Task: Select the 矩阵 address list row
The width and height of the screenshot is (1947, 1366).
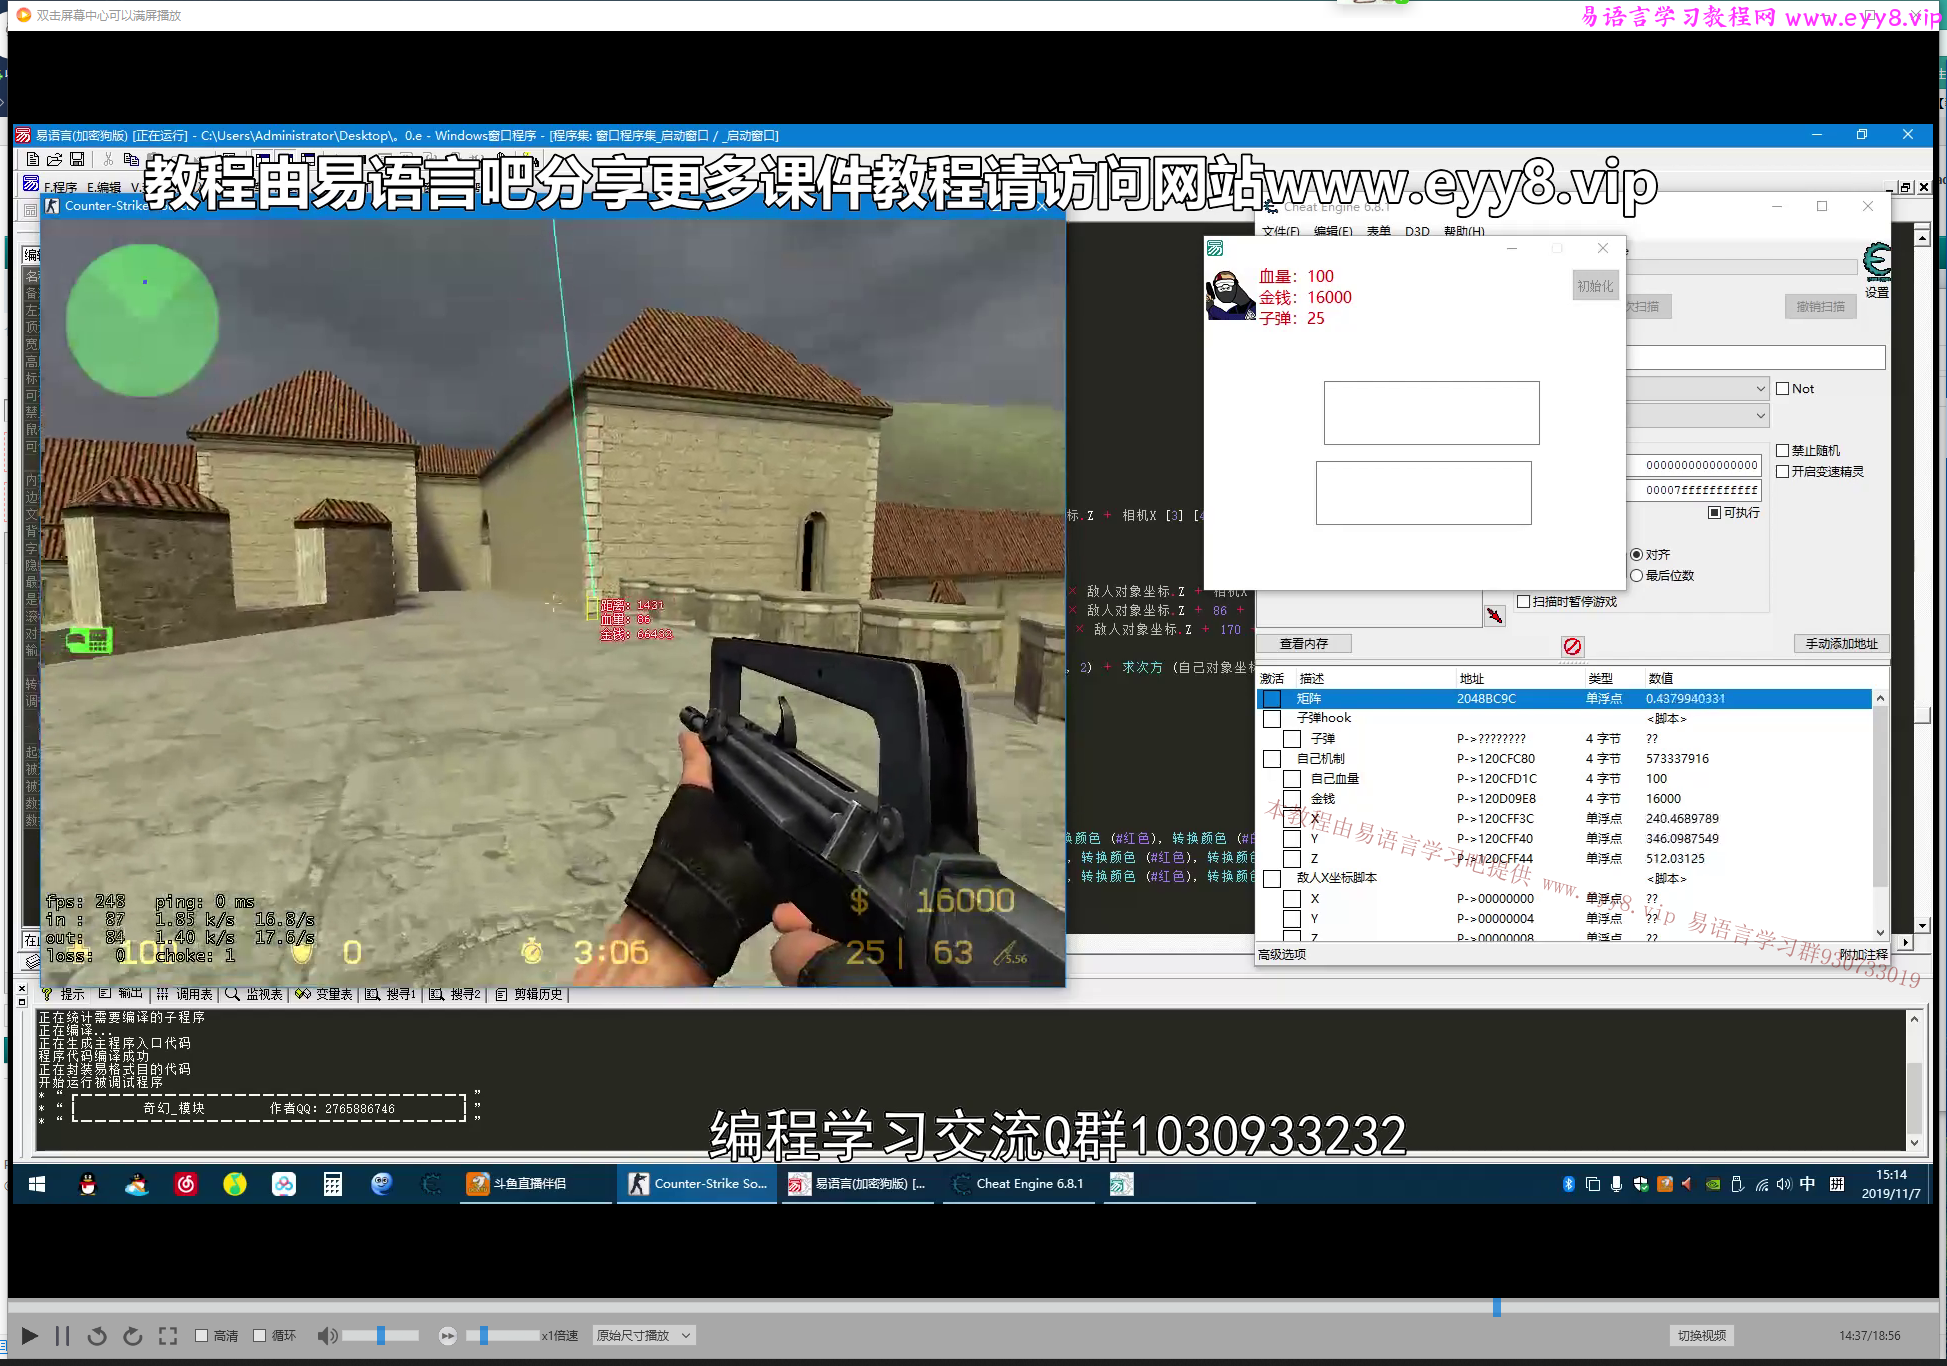Action: pyautogui.click(x=1563, y=699)
